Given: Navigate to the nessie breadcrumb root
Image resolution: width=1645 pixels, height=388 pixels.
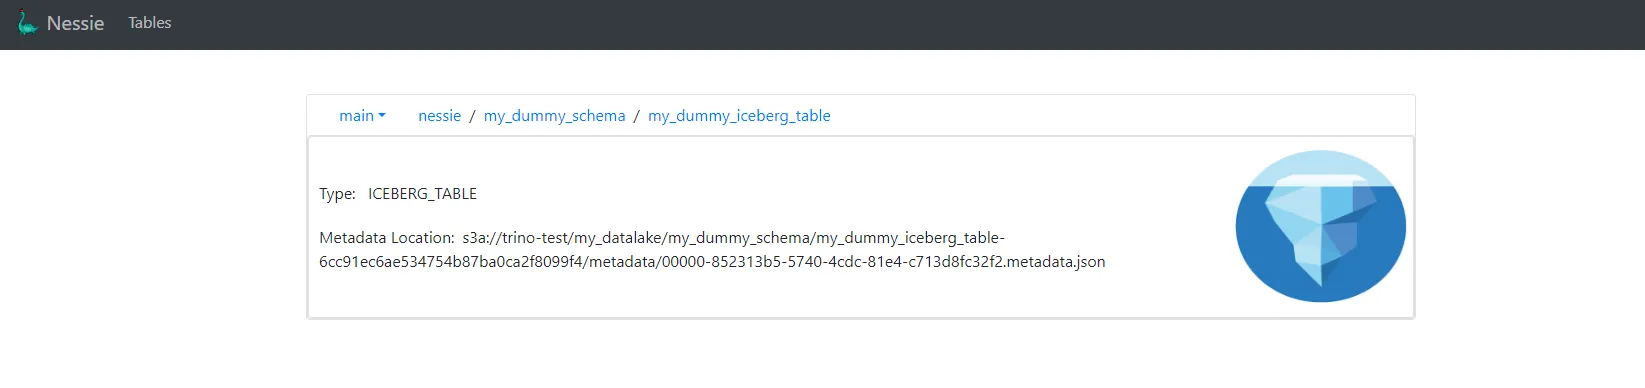Looking at the screenshot, I should (x=440, y=116).
